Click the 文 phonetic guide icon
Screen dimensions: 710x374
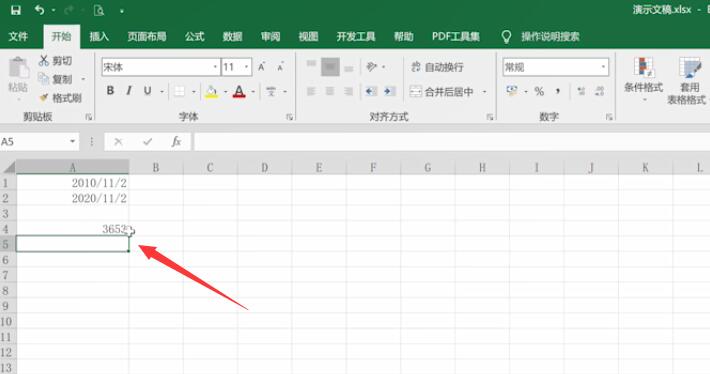pos(271,91)
